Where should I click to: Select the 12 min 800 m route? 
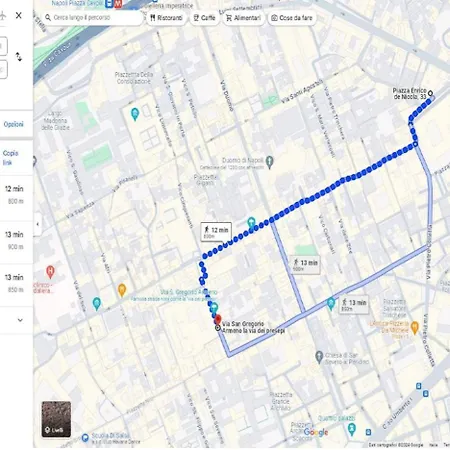click(x=16, y=195)
